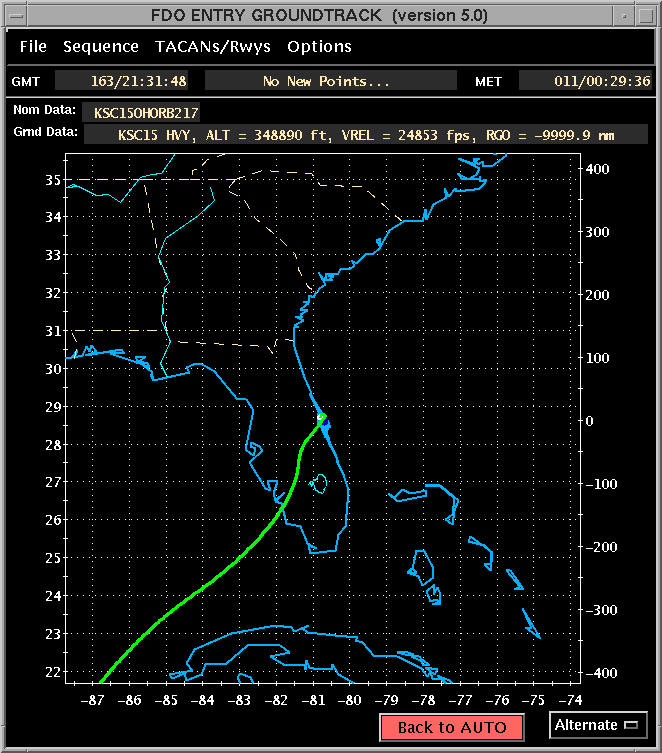662x753 pixels.
Task: Click the MET label
Action: [x=488, y=81]
